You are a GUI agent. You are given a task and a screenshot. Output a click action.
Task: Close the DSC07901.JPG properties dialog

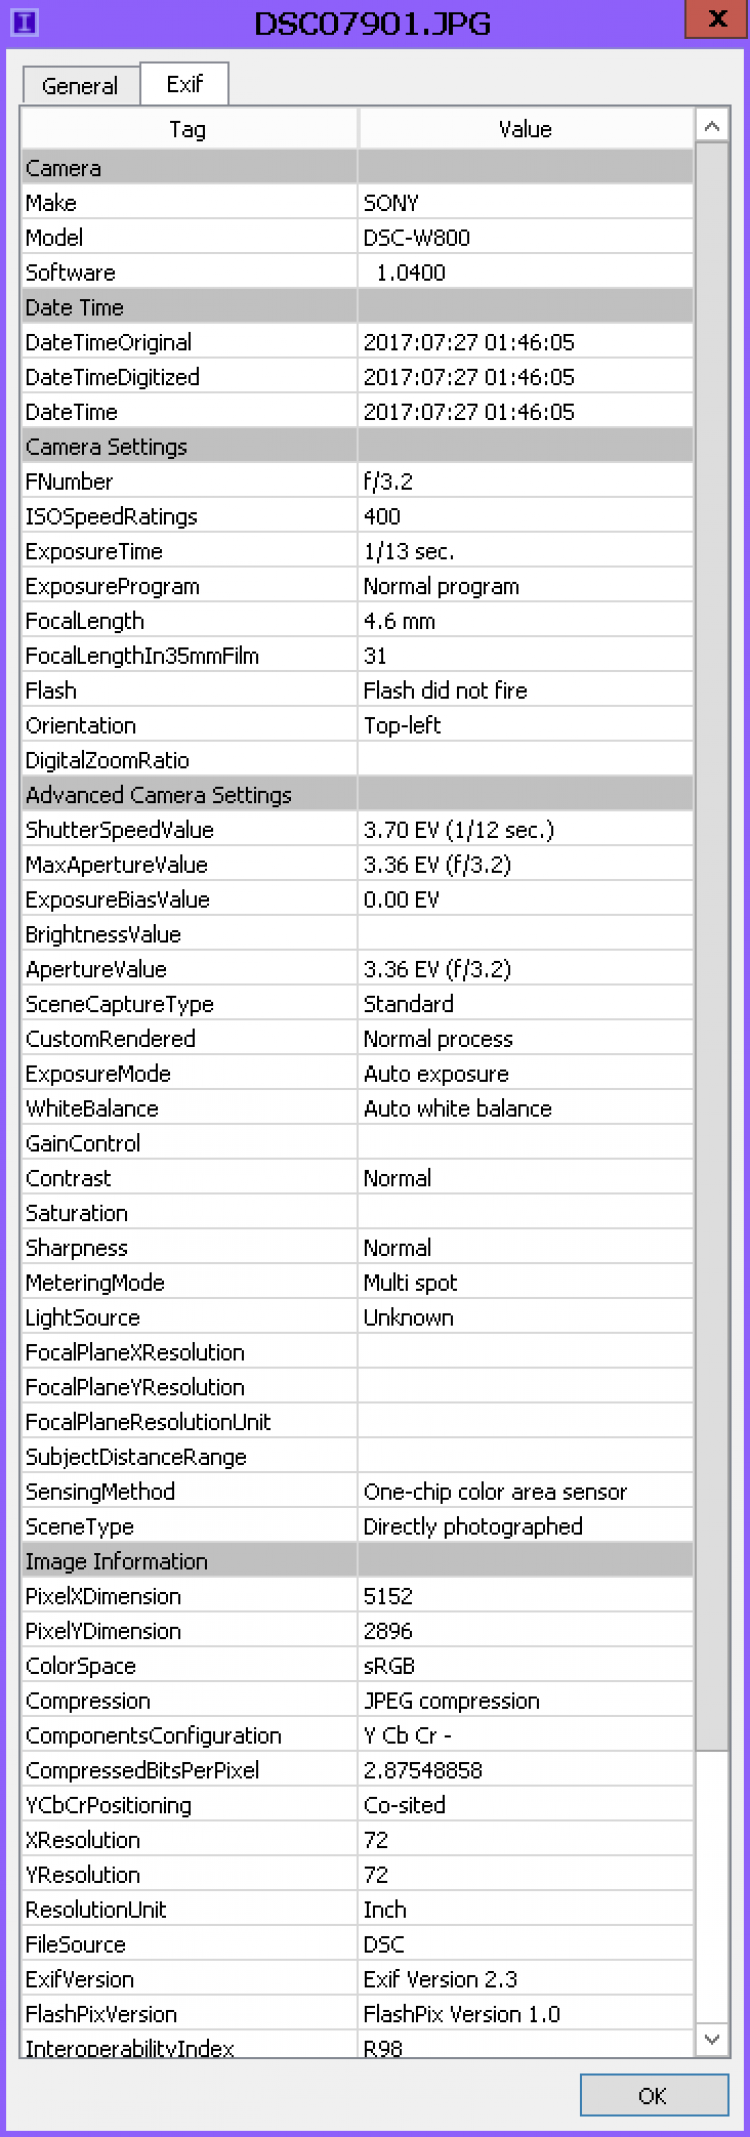click(718, 19)
